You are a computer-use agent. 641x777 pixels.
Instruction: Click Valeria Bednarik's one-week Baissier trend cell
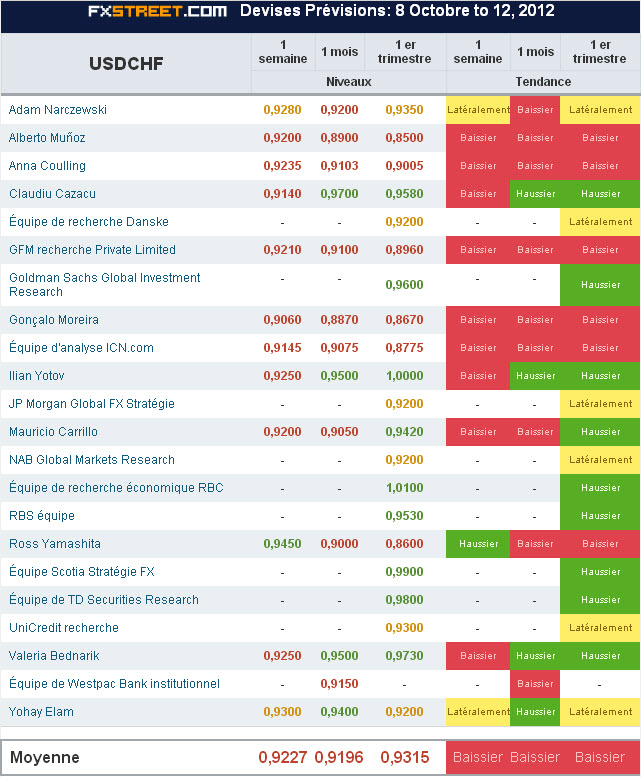tap(478, 656)
